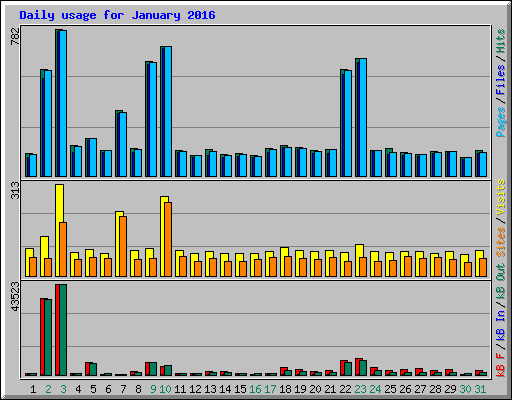Click day label '27' on x-axis
The width and height of the screenshot is (512, 400).
420,389
